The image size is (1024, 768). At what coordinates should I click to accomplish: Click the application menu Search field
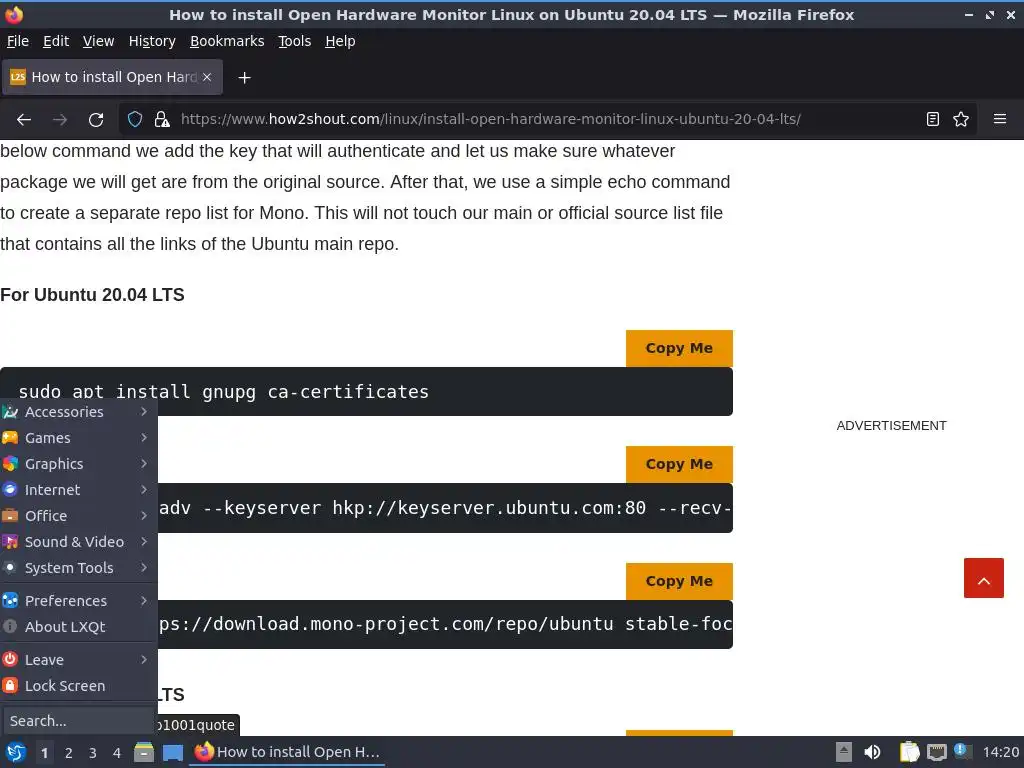click(x=78, y=721)
